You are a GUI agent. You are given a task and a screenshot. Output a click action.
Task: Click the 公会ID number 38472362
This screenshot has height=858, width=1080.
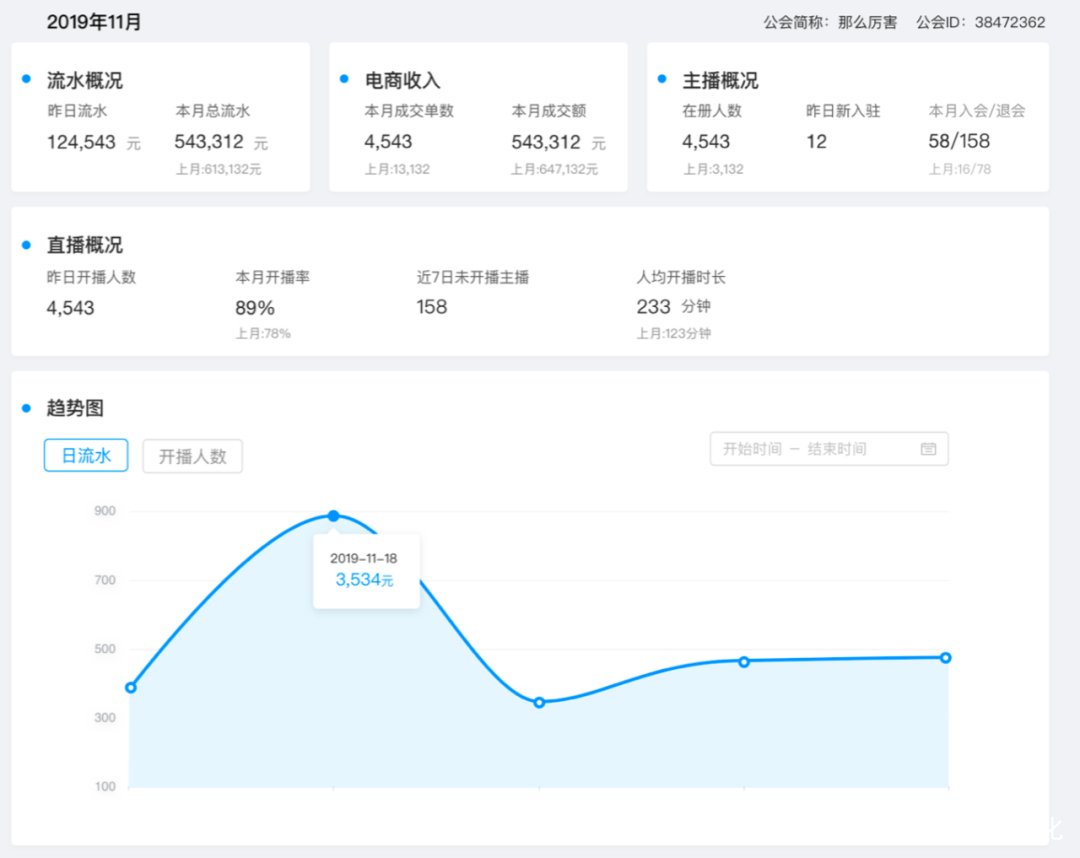1009,22
